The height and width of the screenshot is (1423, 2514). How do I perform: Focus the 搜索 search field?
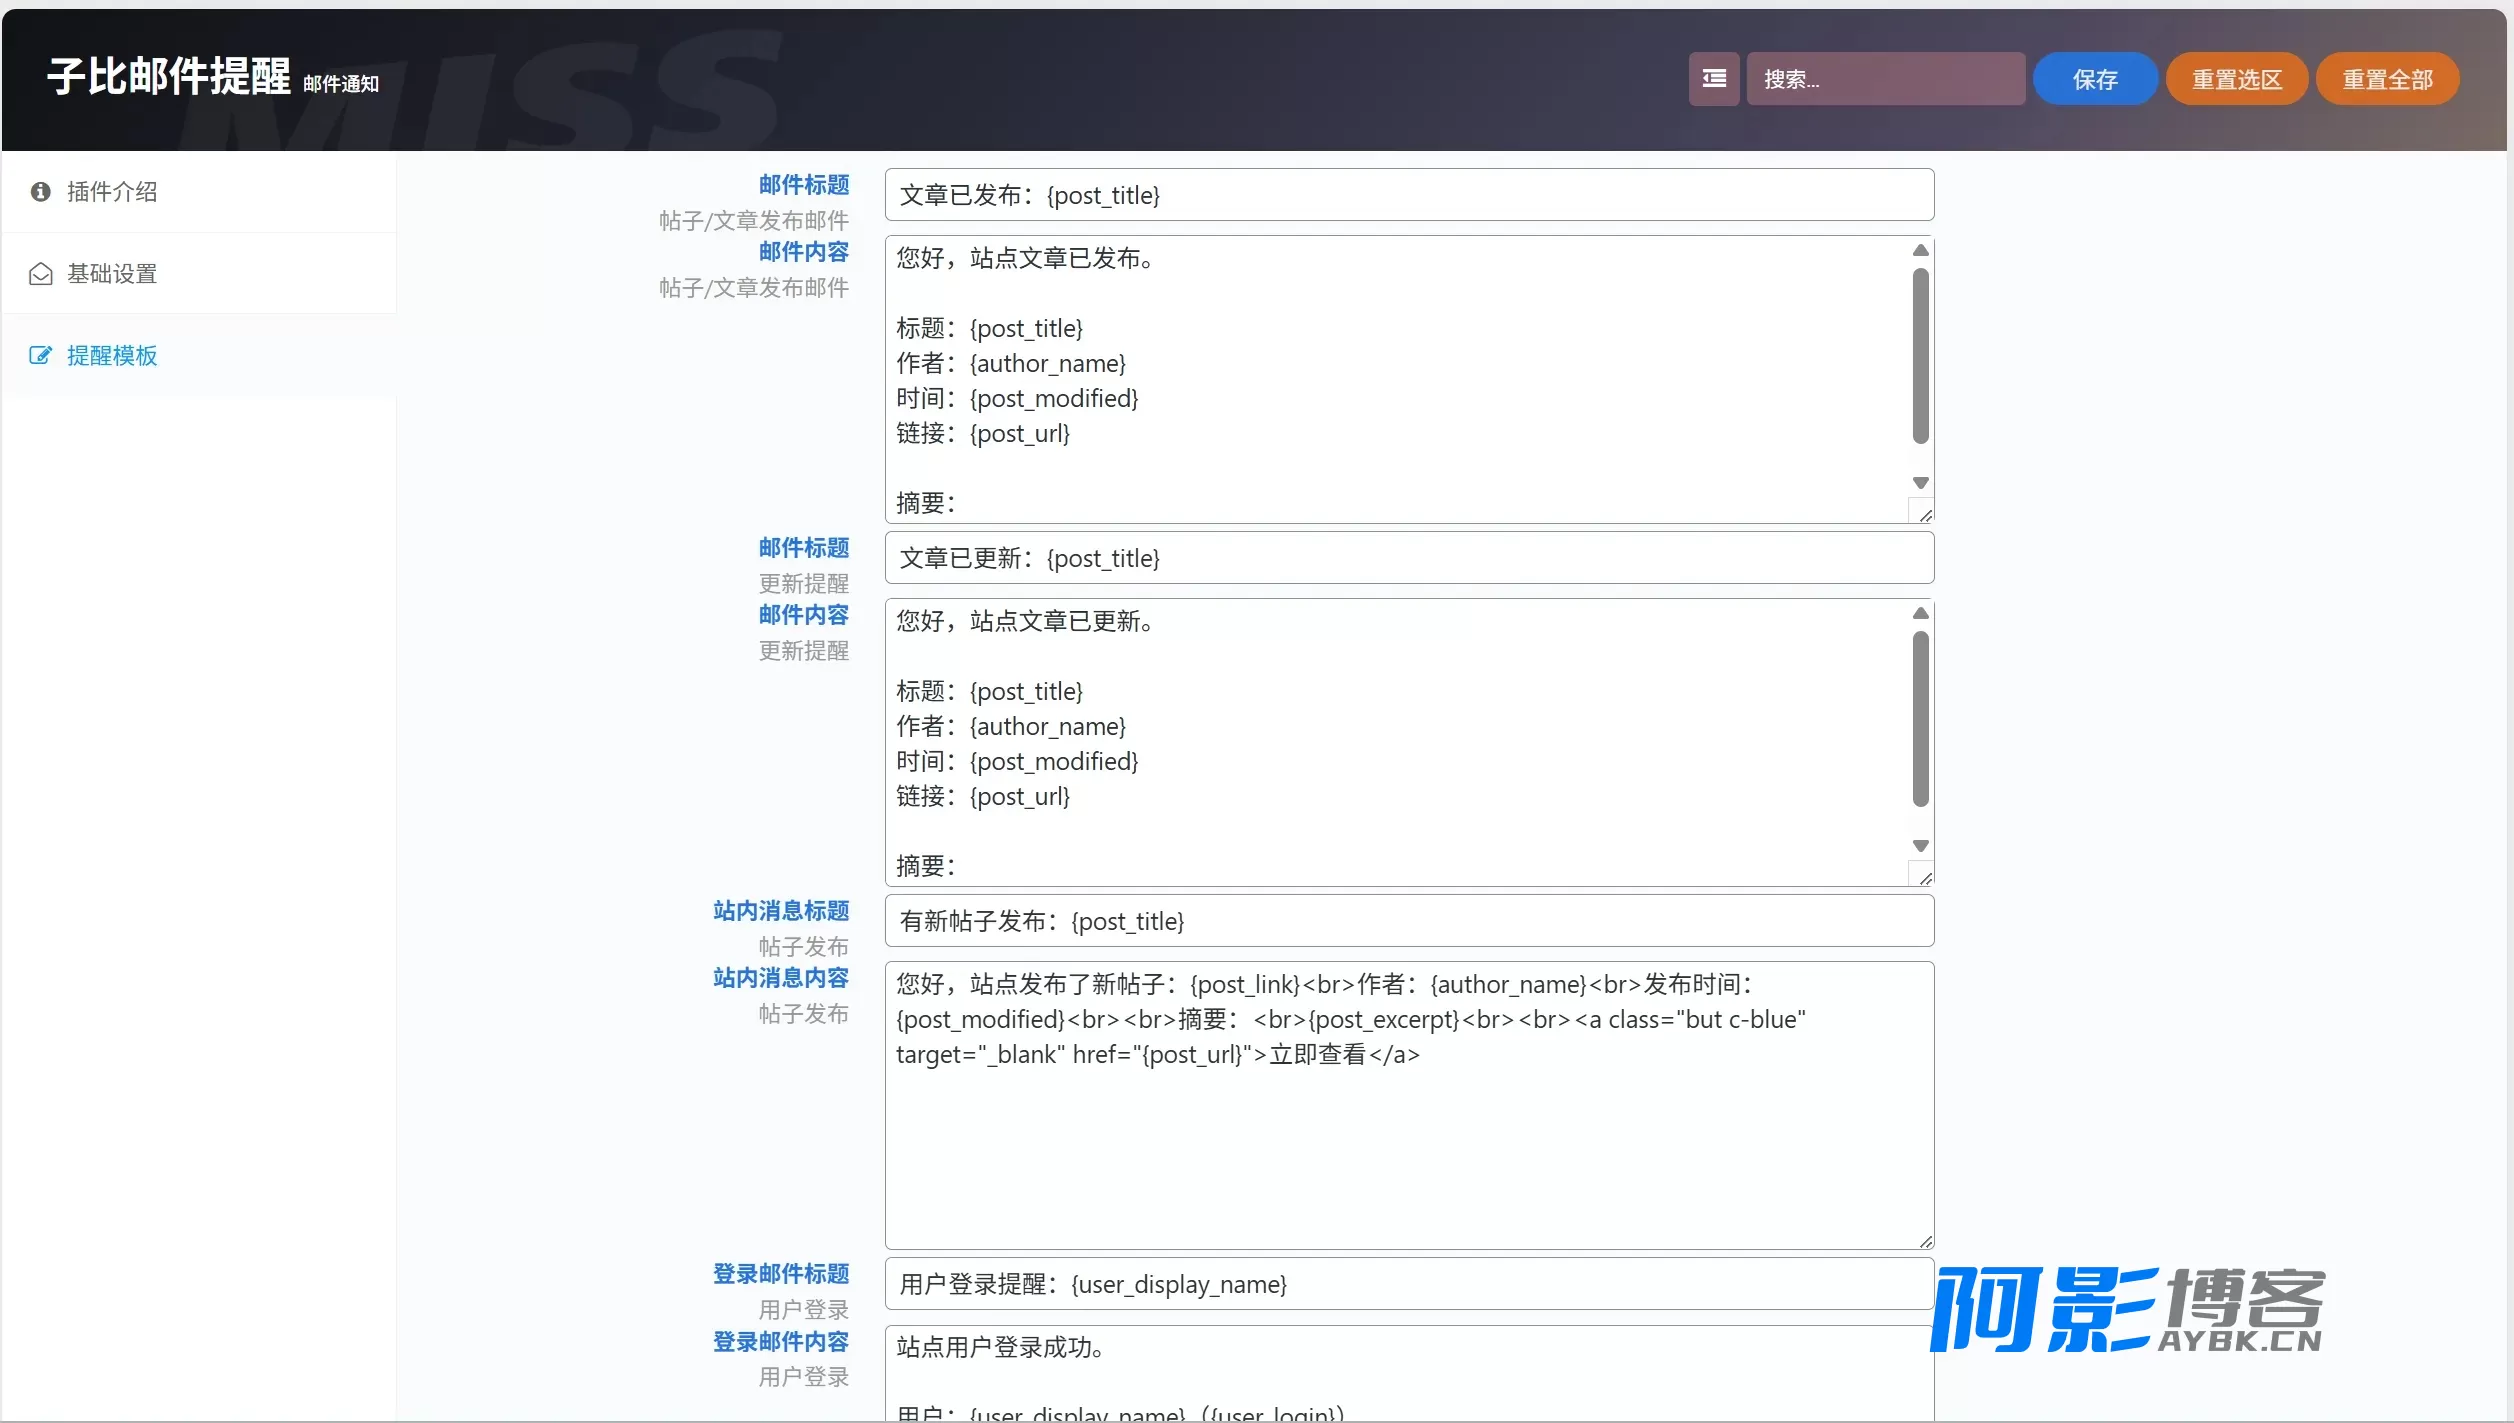click(1886, 79)
